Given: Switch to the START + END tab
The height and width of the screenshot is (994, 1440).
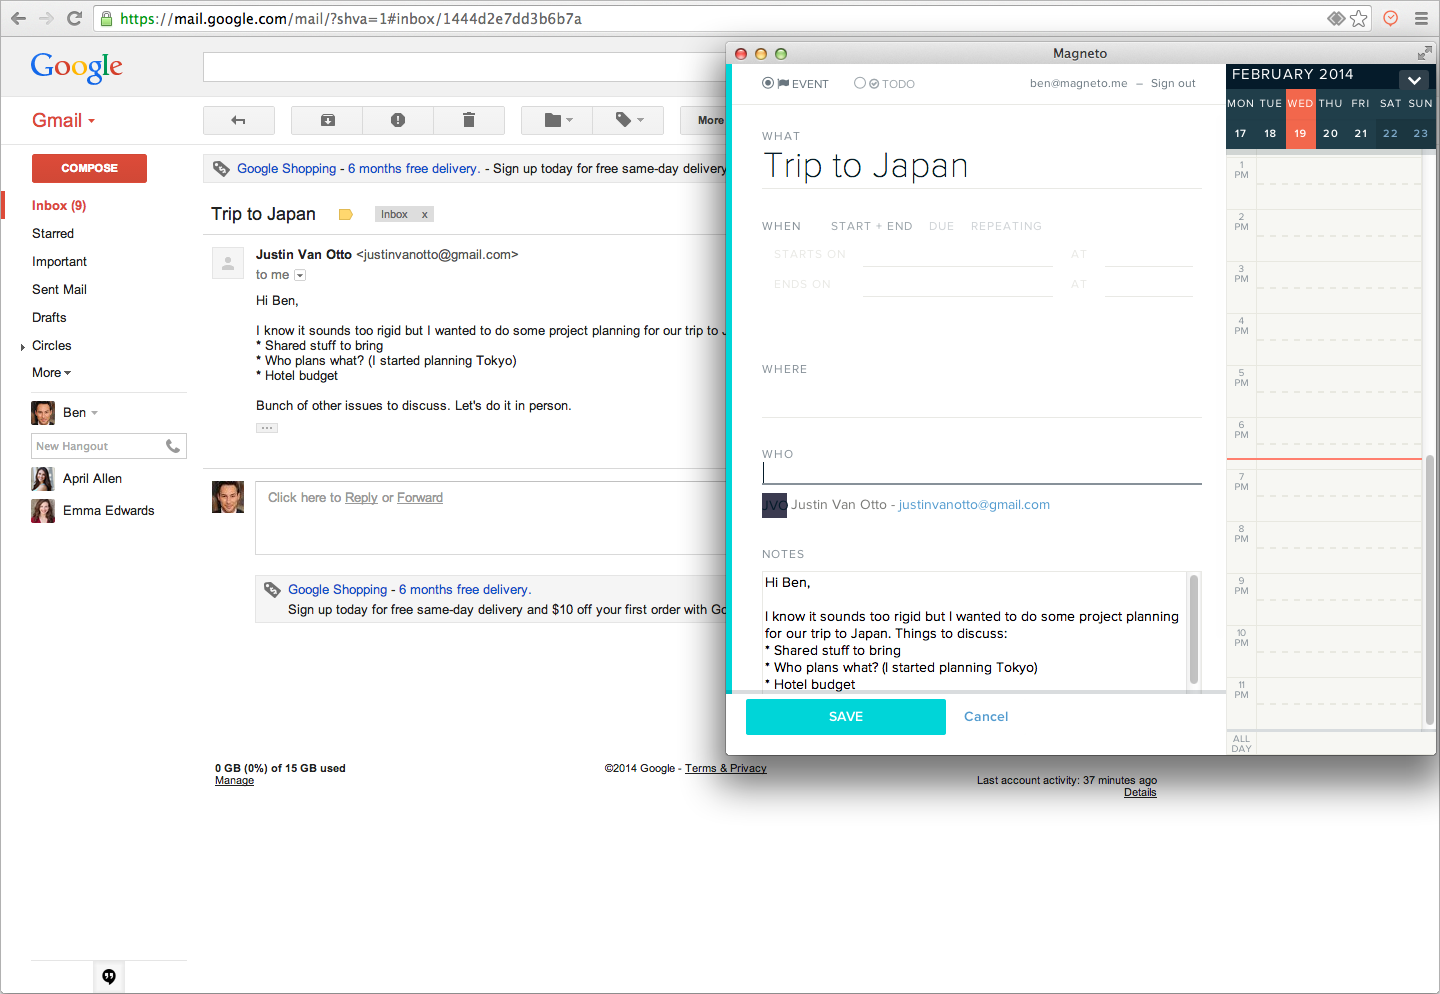Looking at the screenshot, I should [871, 226].
